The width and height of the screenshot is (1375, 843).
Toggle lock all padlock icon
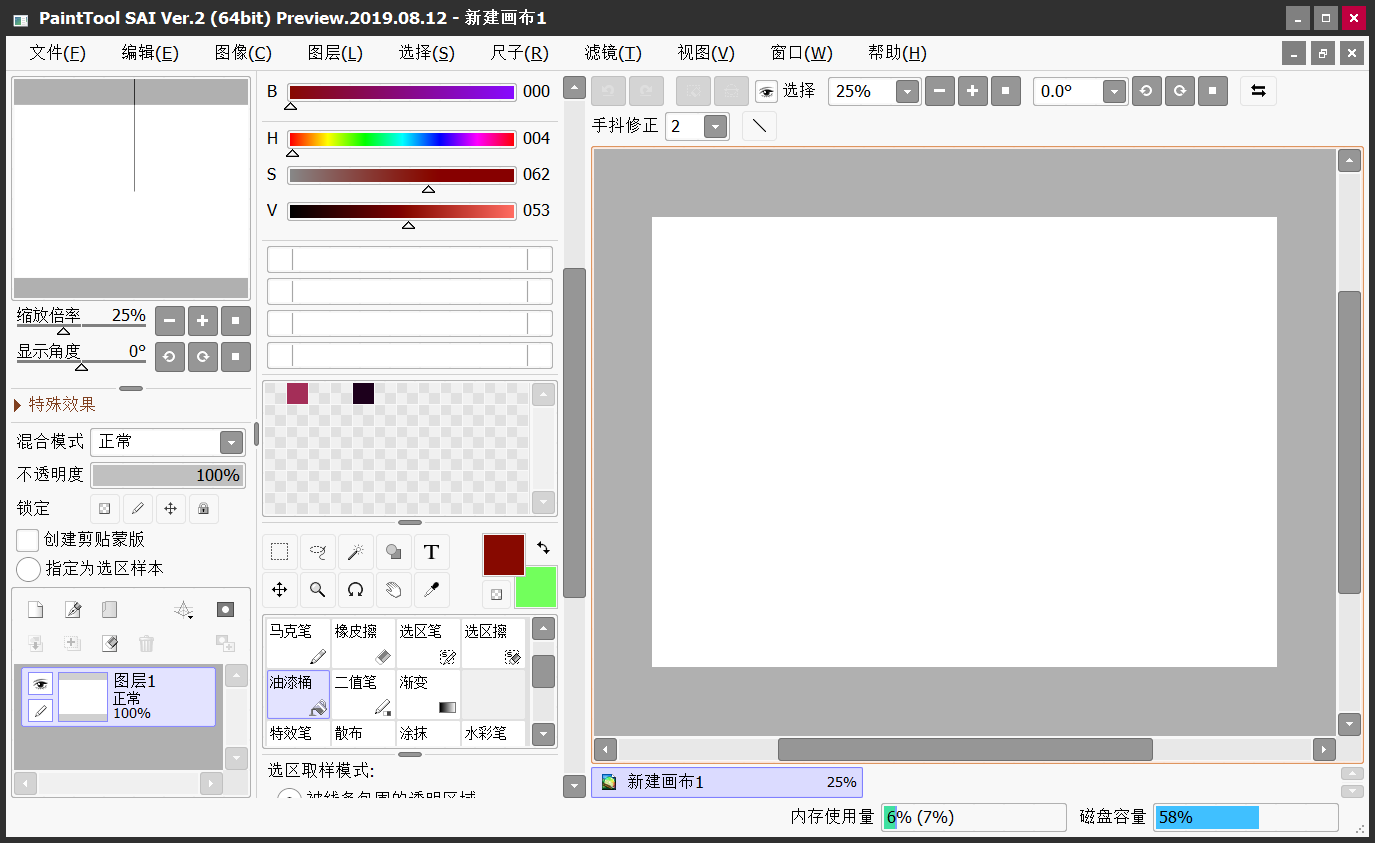[x=203, y=508]
